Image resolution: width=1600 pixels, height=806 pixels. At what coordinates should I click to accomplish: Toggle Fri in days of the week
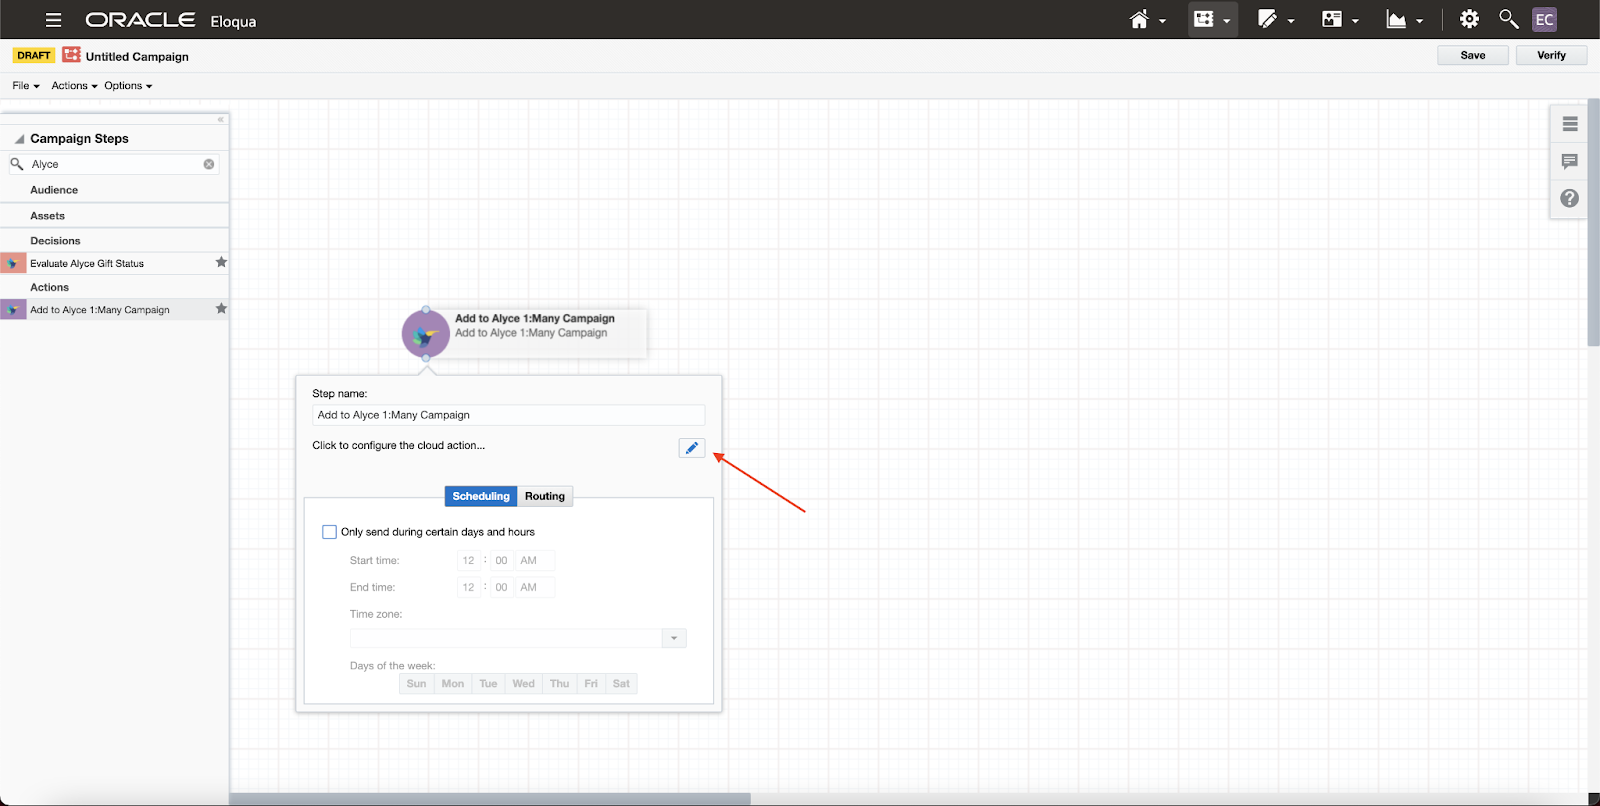click(591, 684)
